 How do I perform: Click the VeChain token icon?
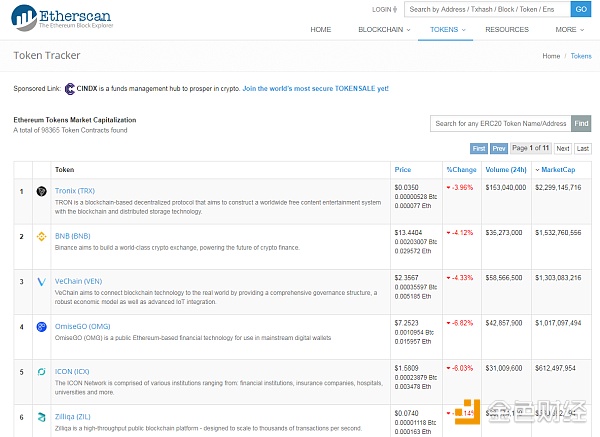tap(41, 282)
